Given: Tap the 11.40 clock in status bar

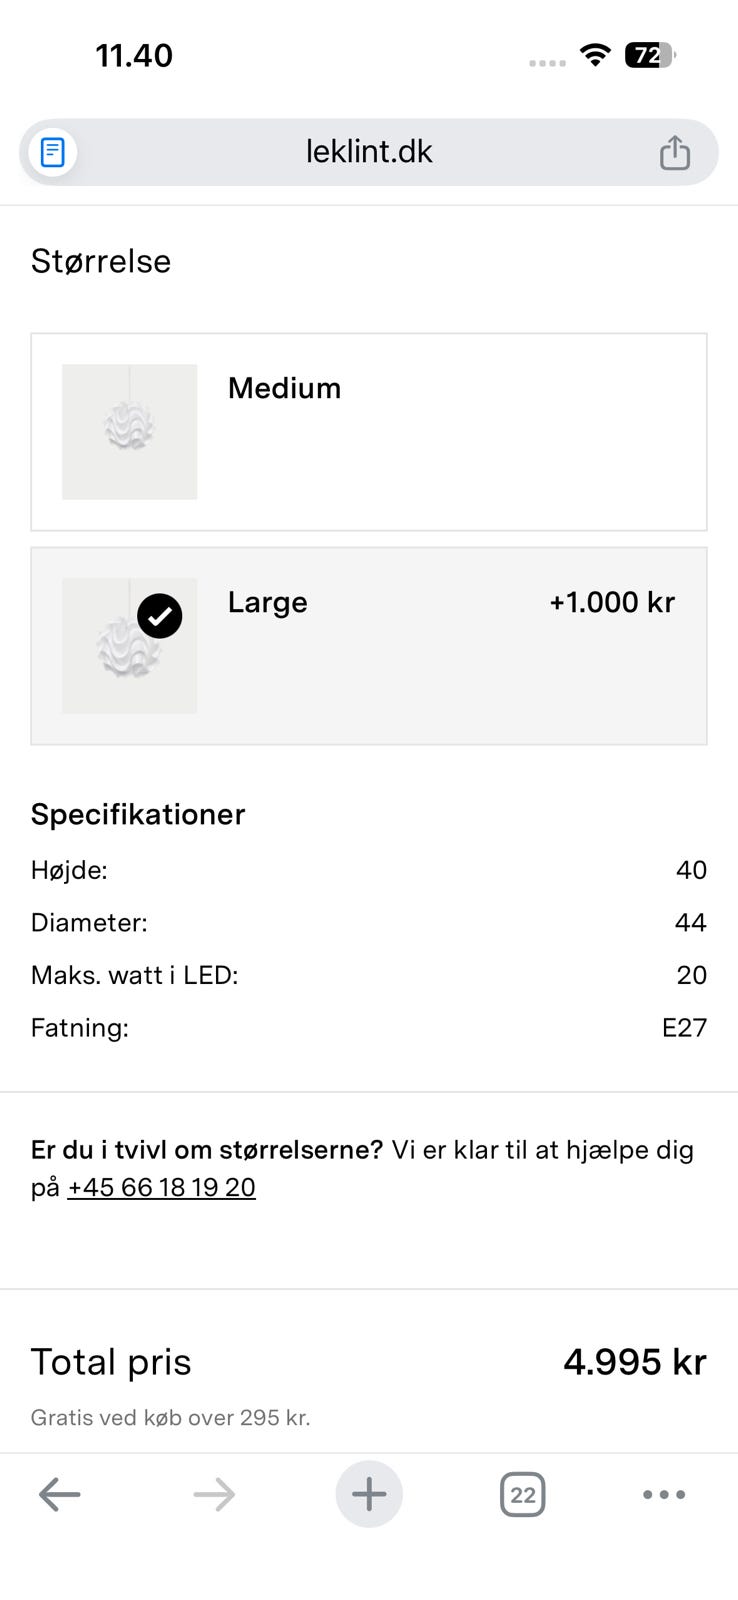Looking at the screenshot, I should (x=134, y=55).
